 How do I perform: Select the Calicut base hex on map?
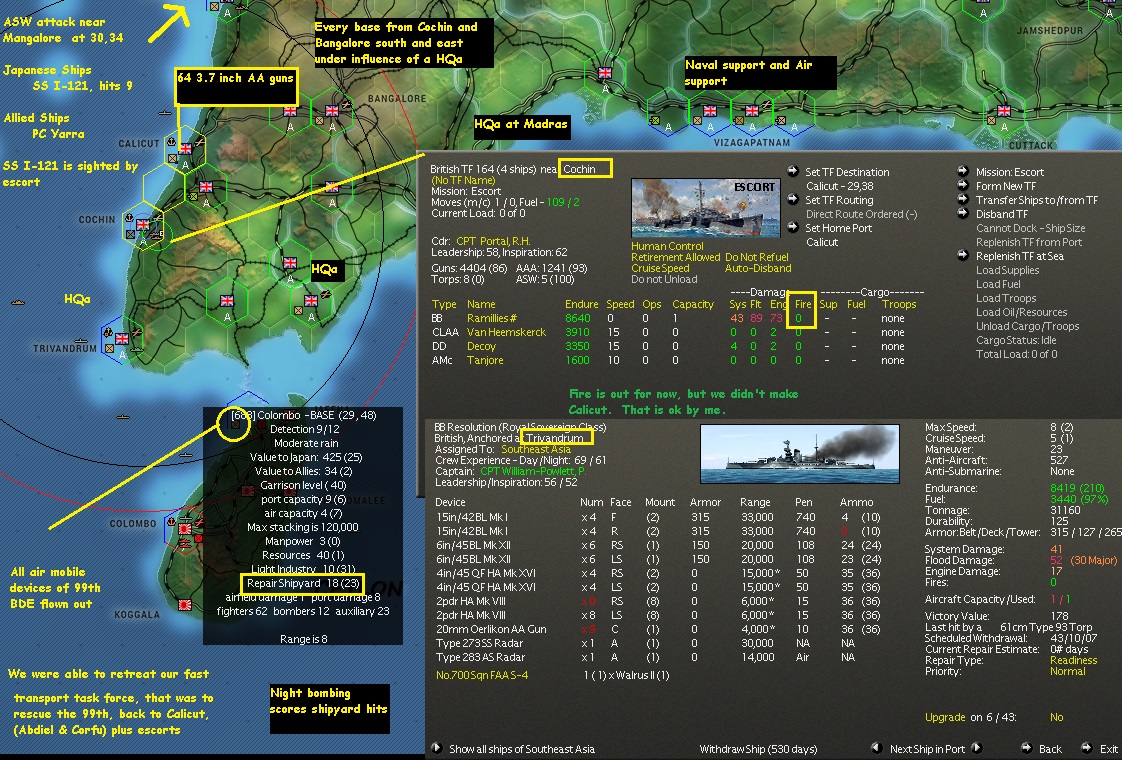point(185,149)
